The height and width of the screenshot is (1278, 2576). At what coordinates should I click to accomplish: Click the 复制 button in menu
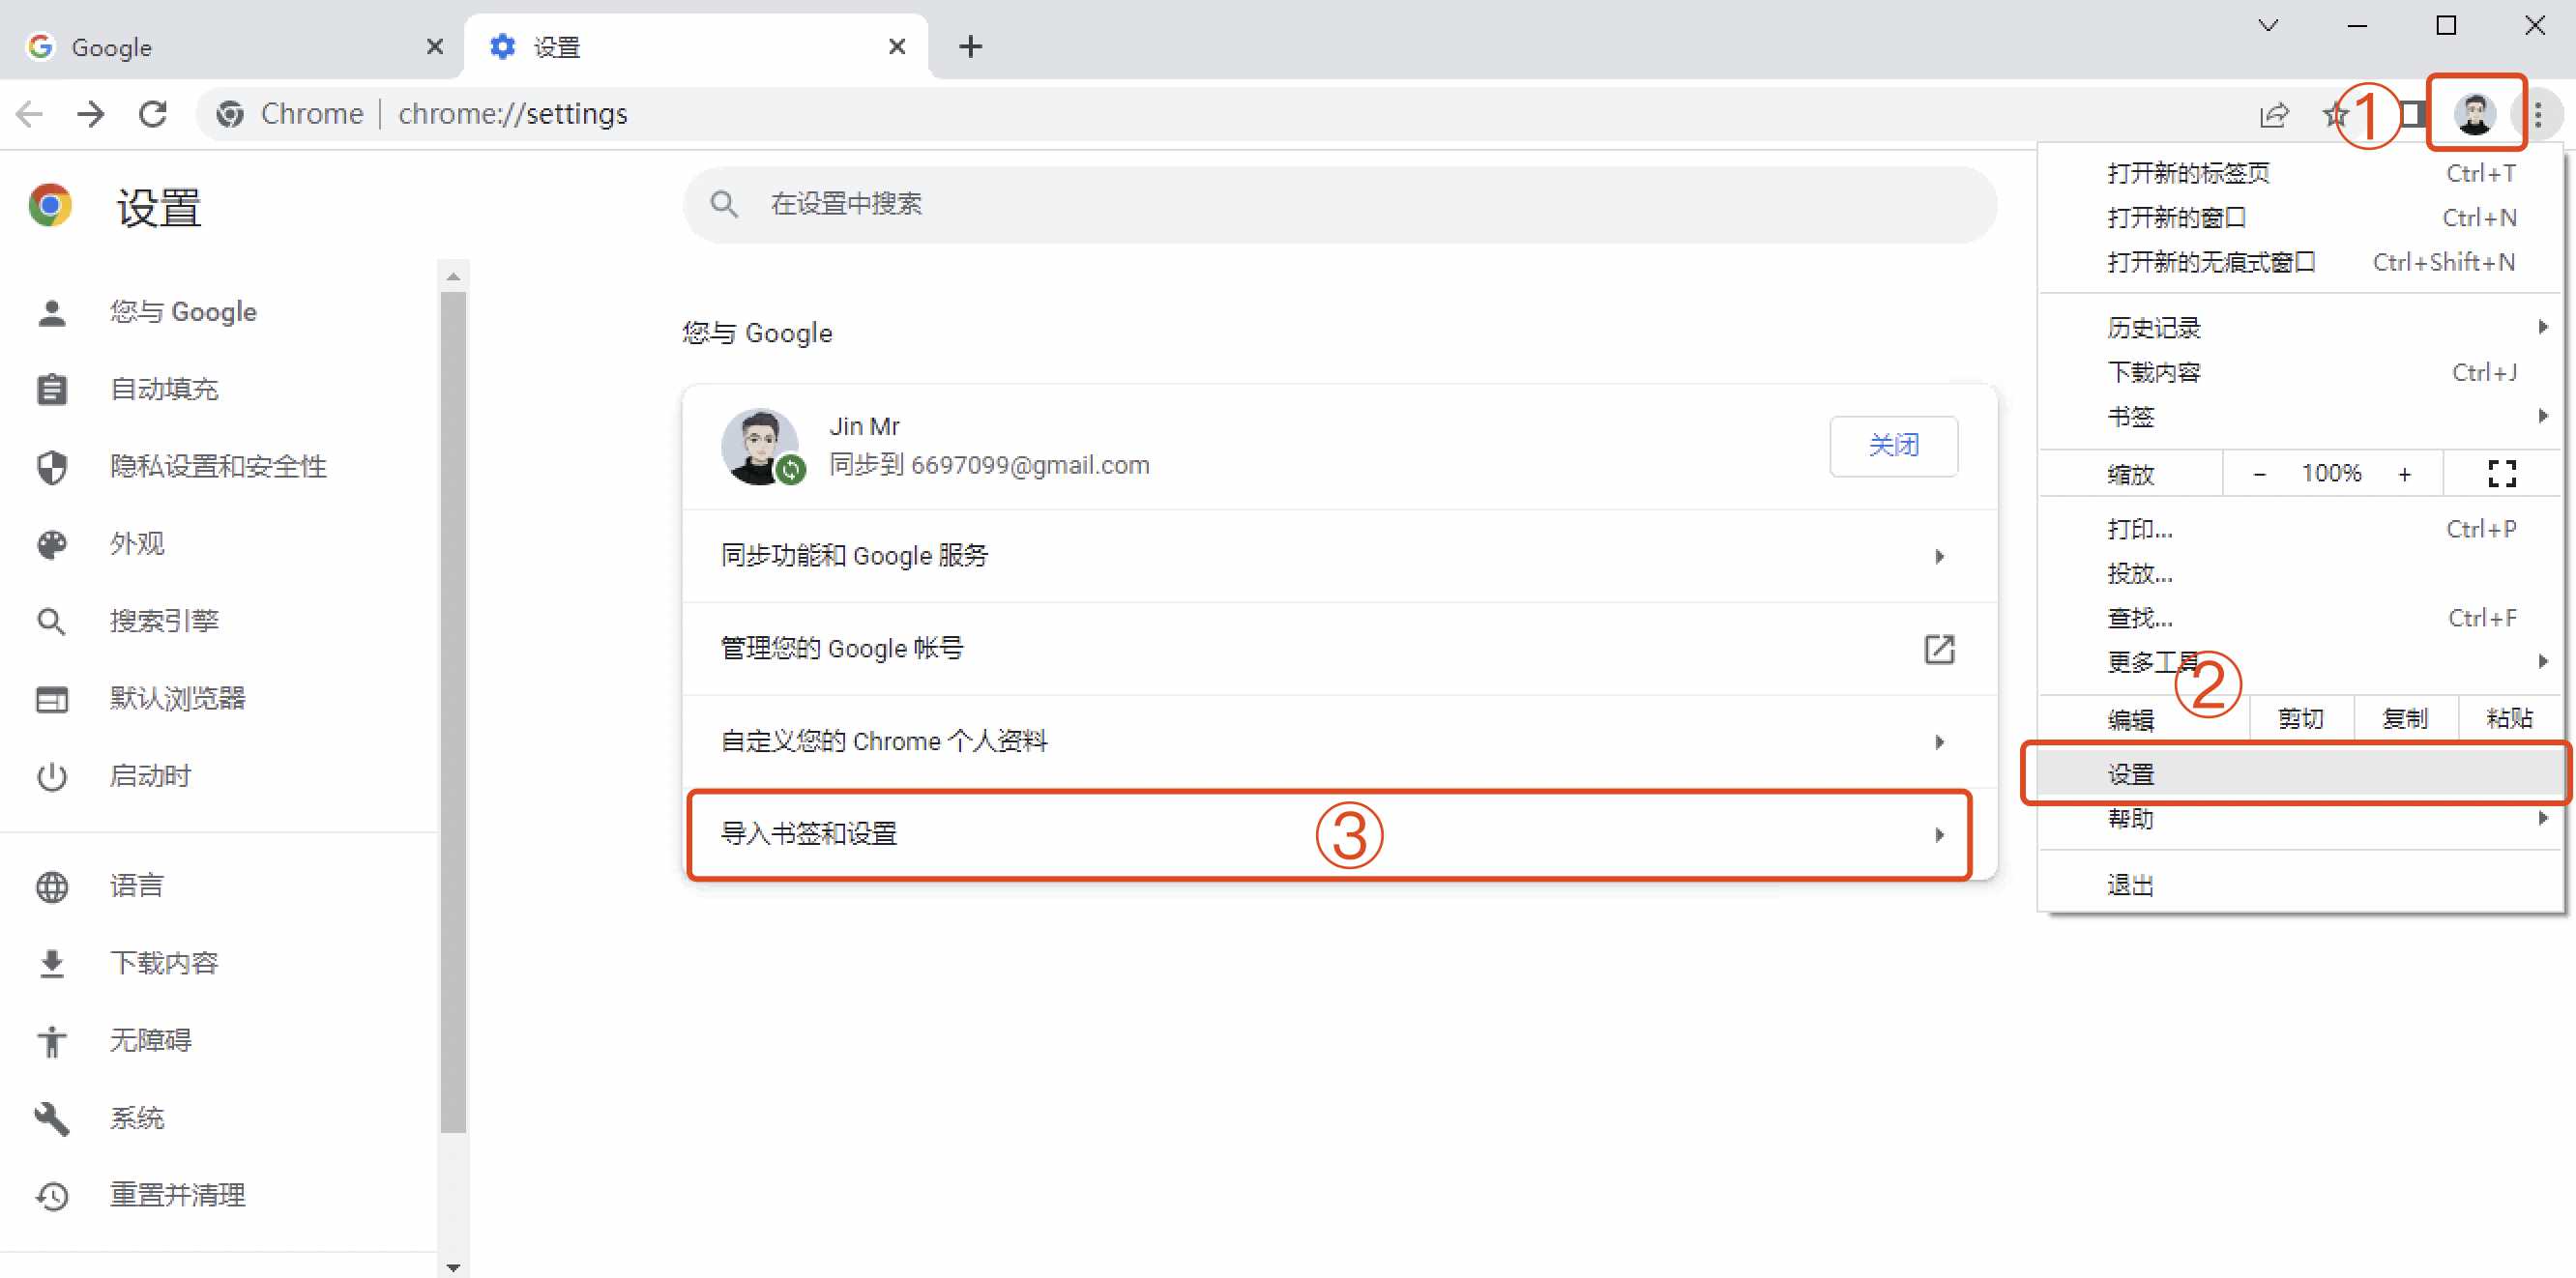click(2405, 718)
